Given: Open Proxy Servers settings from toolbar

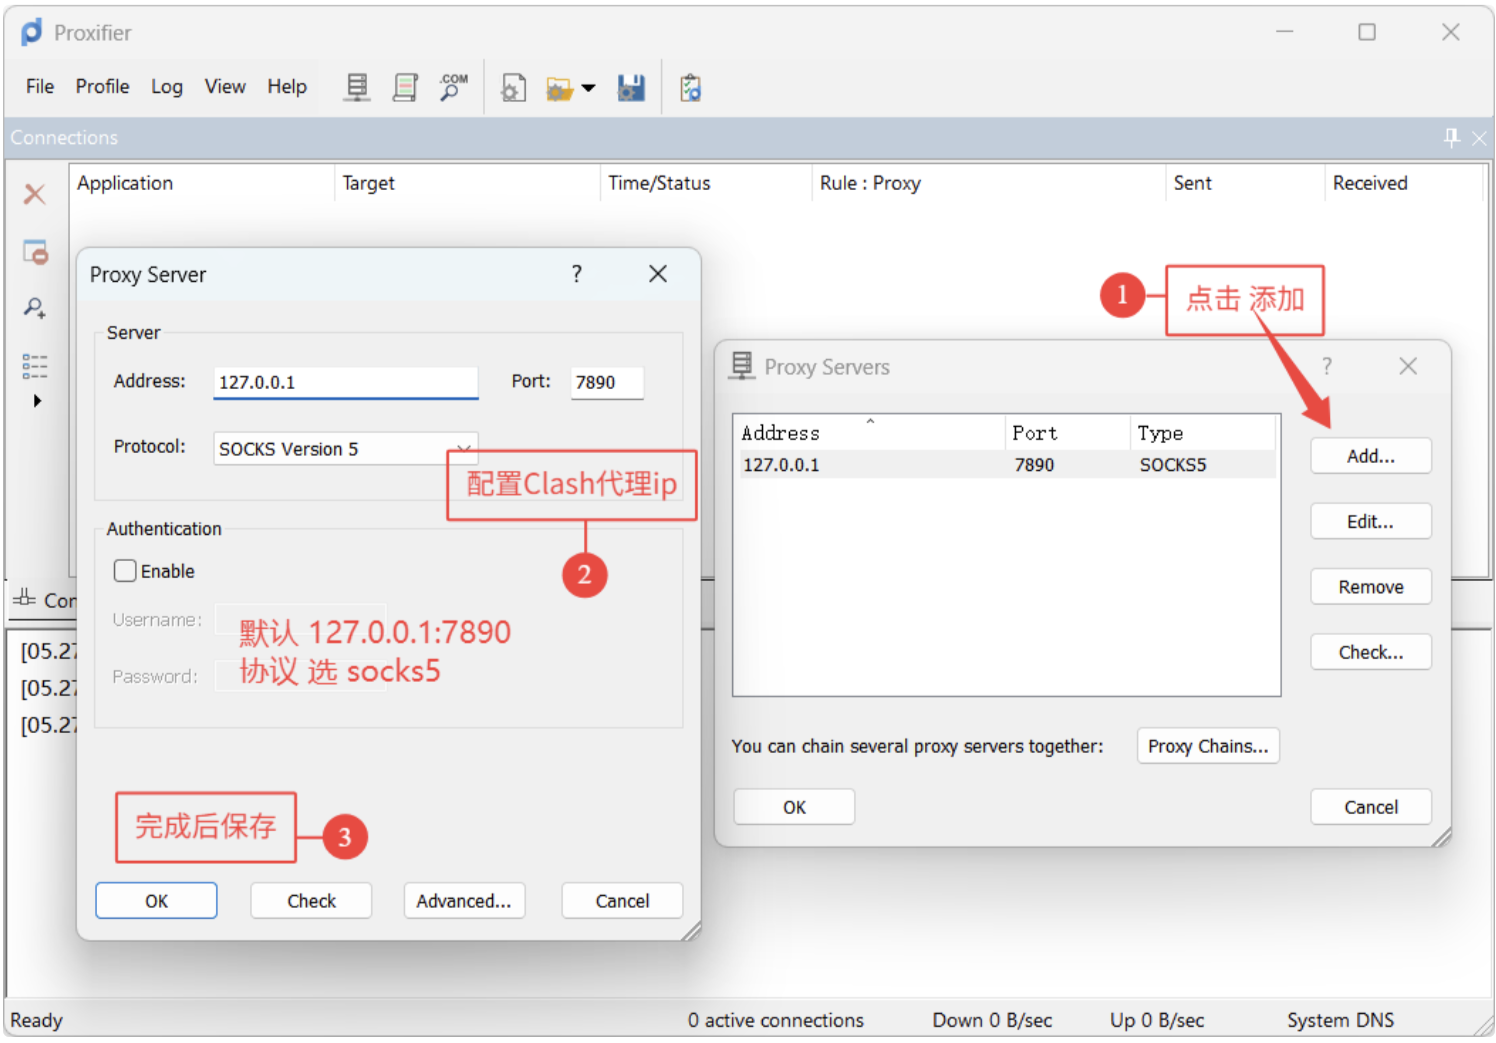Looking at the screenshot, I should (x=357, y=88).
